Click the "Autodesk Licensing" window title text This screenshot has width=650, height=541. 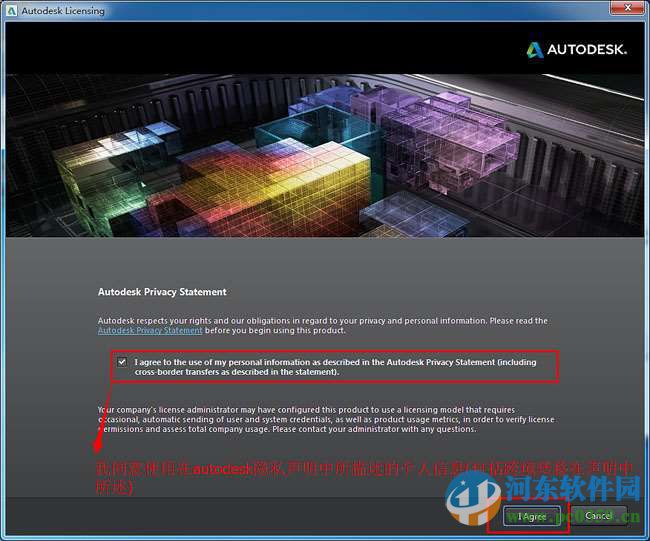click(63, 11)
